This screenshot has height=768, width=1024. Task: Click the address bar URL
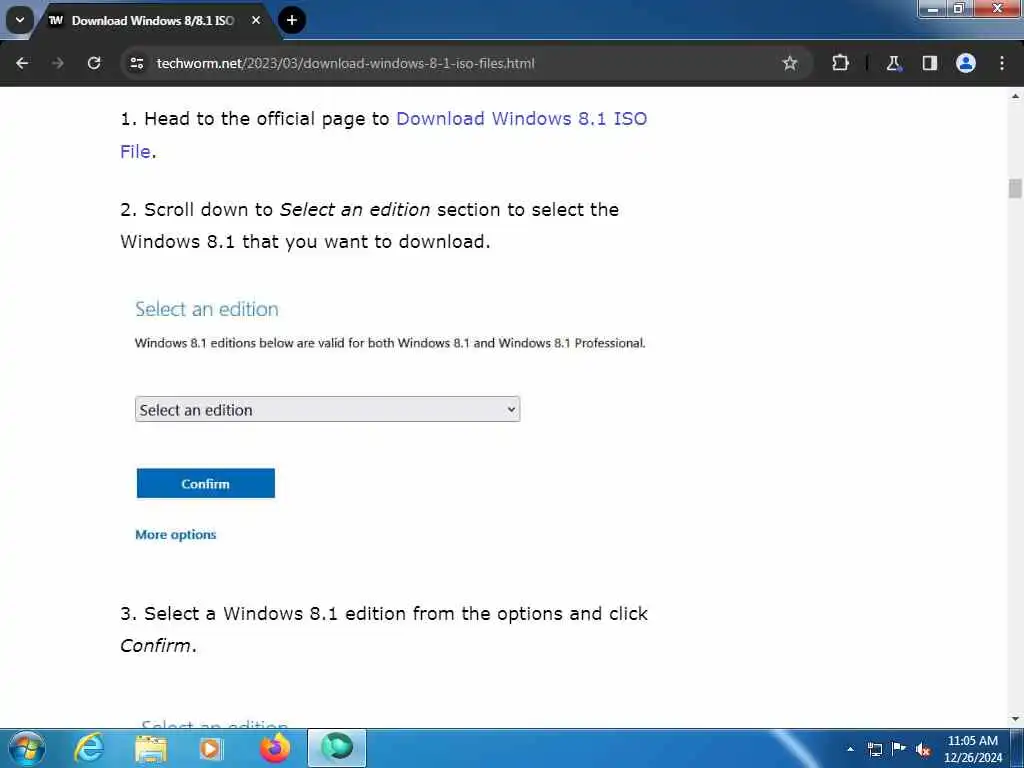pyautogui.click(x=345, y=63)
